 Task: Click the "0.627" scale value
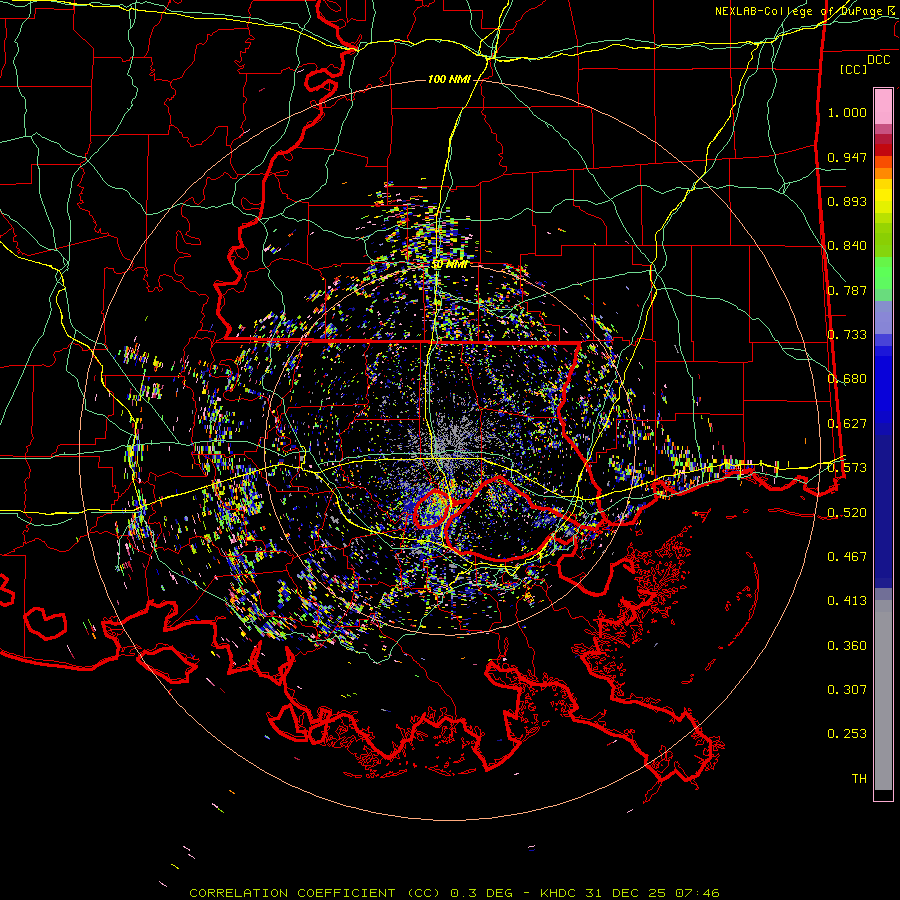847,424
